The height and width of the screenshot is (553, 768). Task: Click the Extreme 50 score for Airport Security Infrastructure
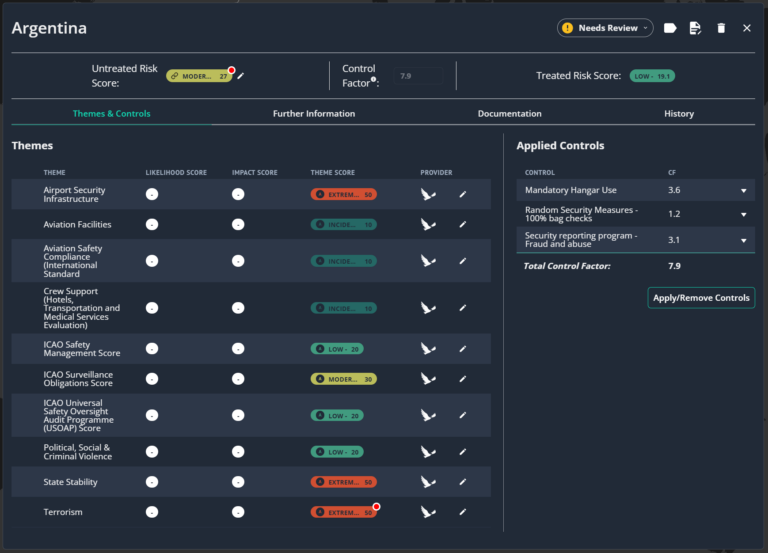pyautogui.click(x=344, y=194)
